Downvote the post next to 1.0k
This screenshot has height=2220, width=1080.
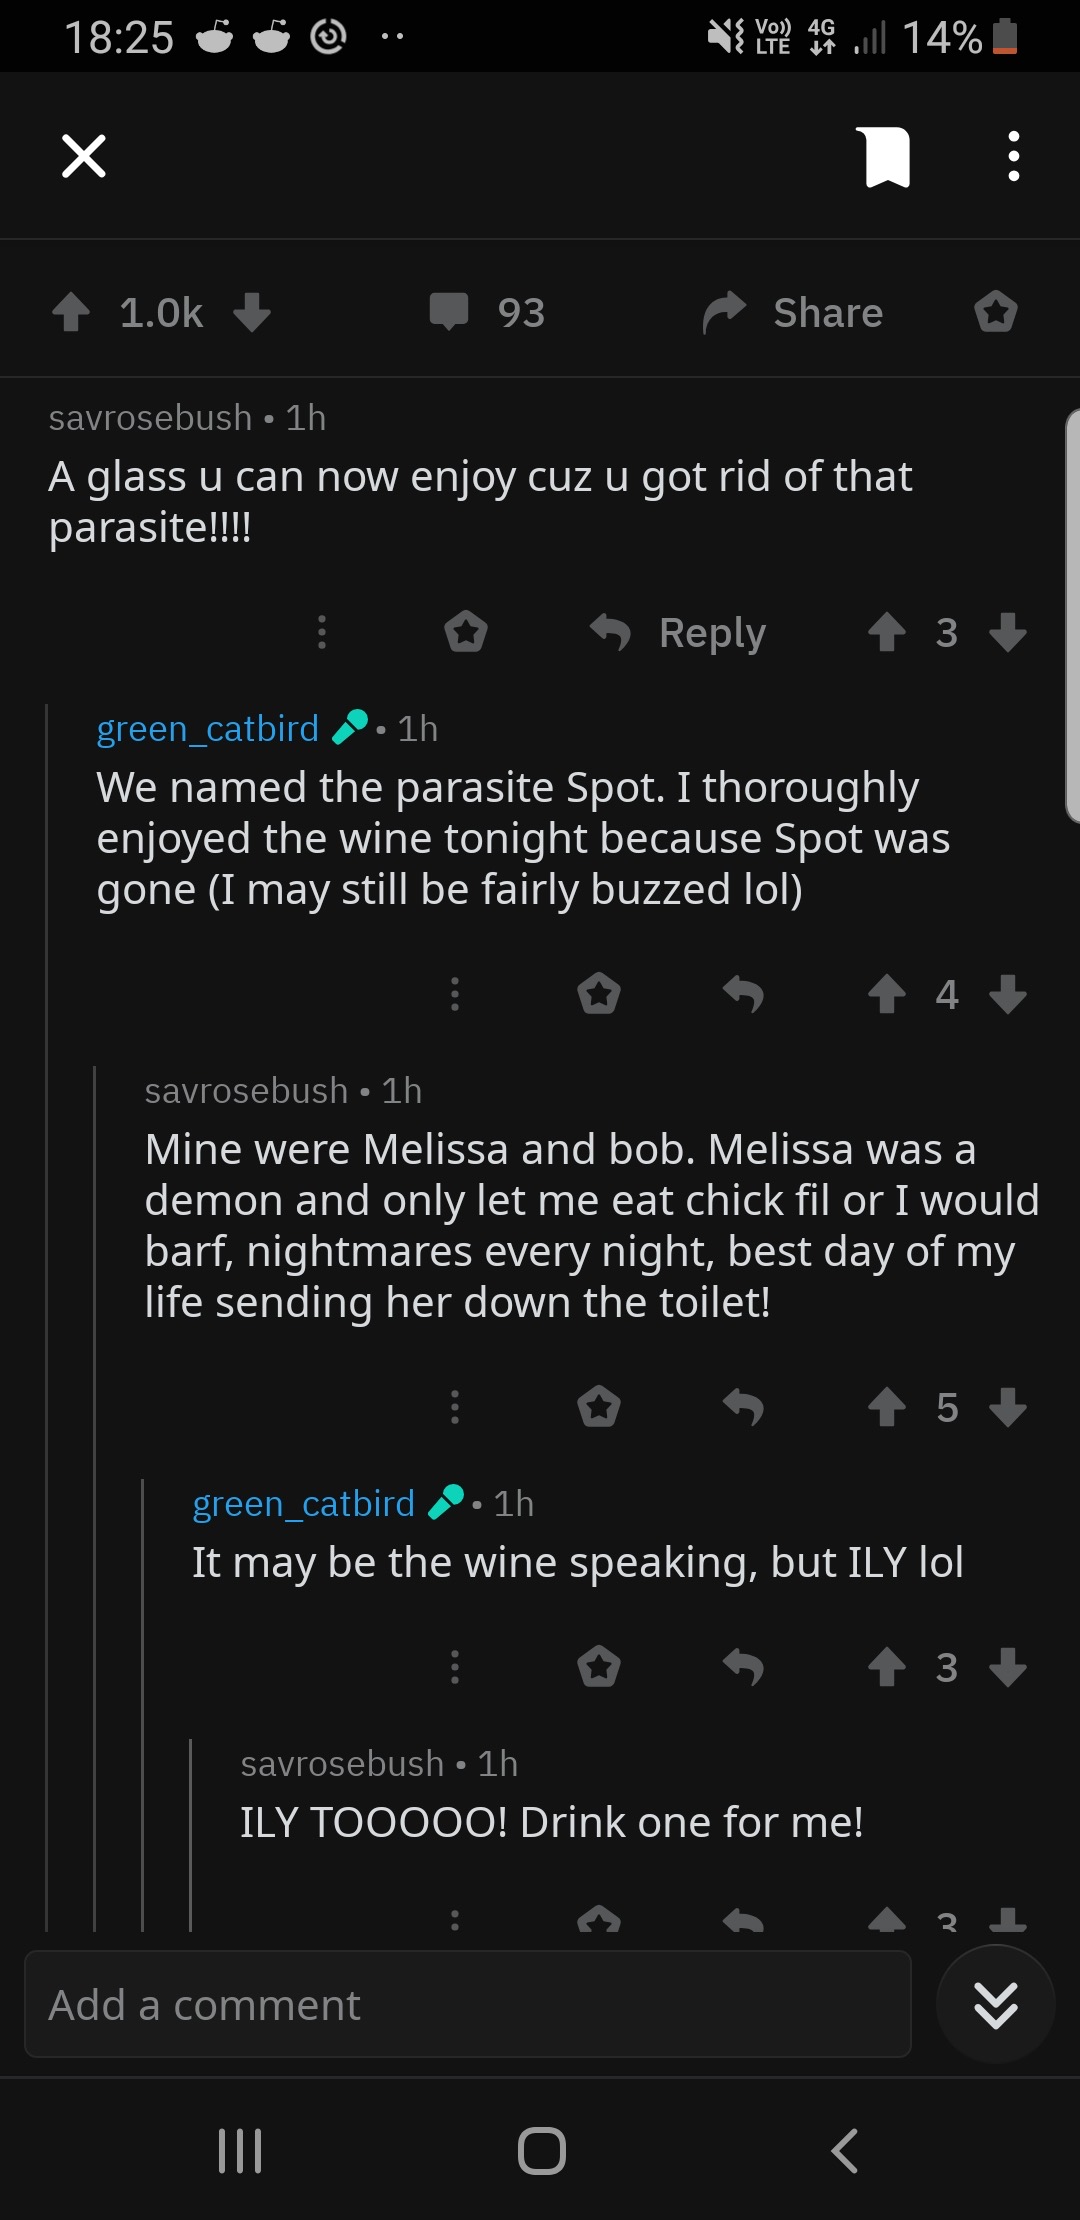[252, 312]
